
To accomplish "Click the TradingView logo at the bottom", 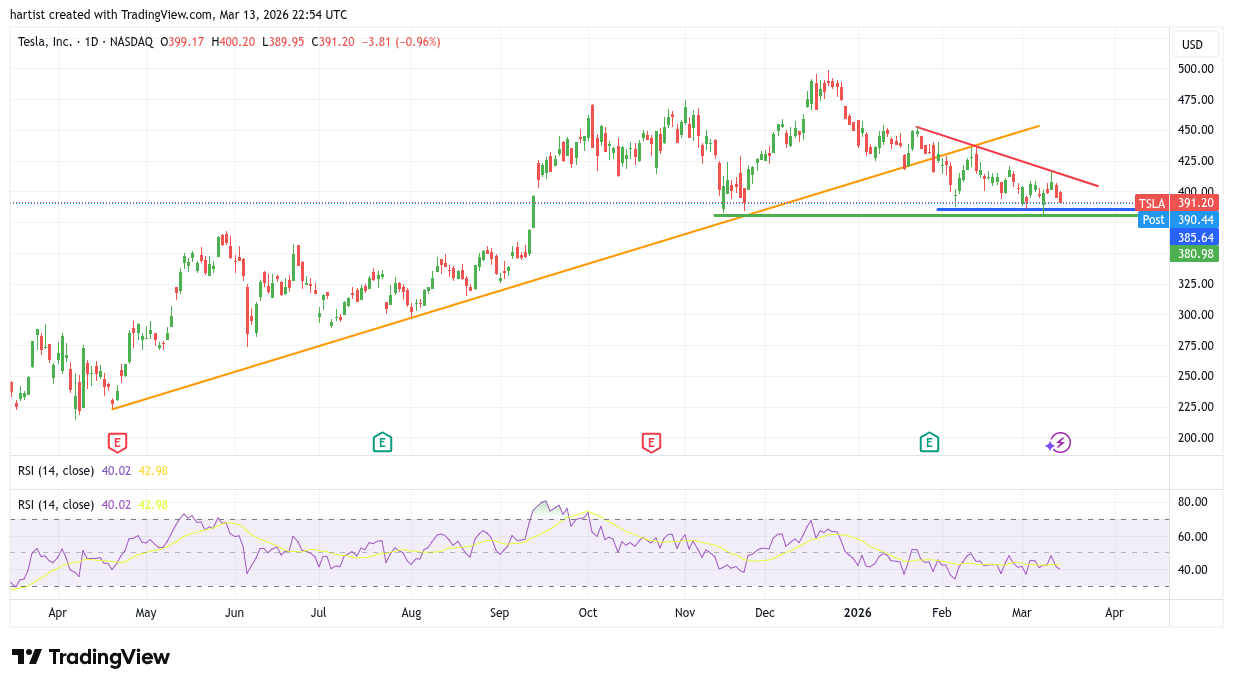I will (91, 657).
